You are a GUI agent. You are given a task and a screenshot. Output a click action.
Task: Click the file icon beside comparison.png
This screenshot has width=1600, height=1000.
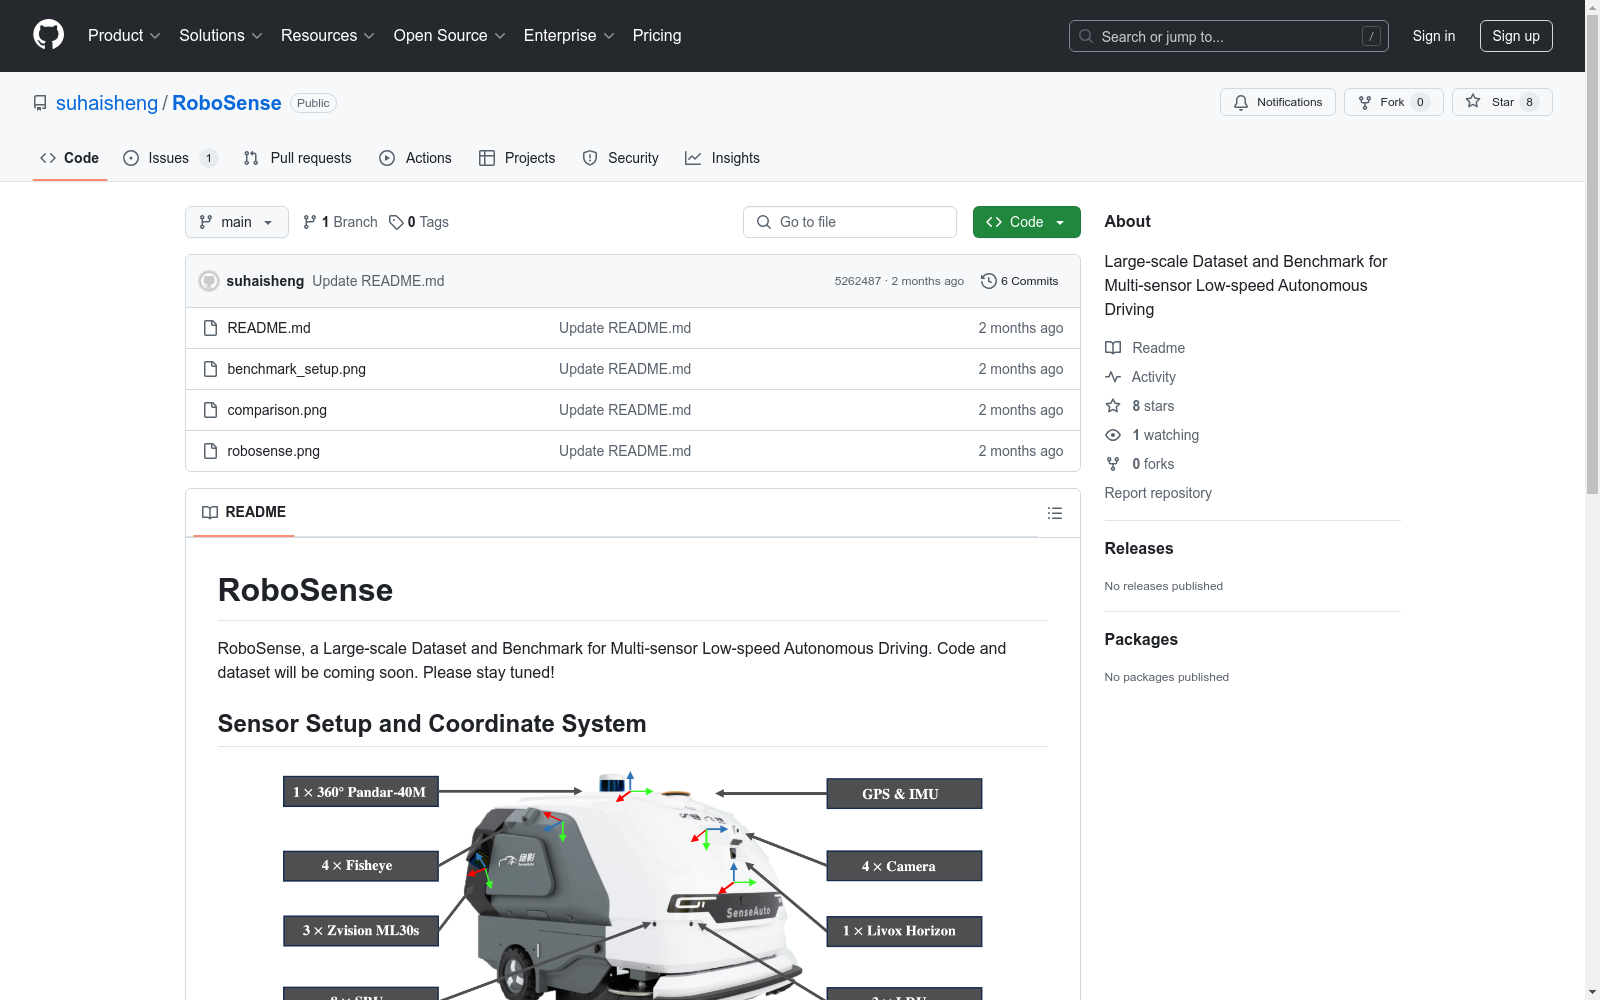(x=210, y=410)
